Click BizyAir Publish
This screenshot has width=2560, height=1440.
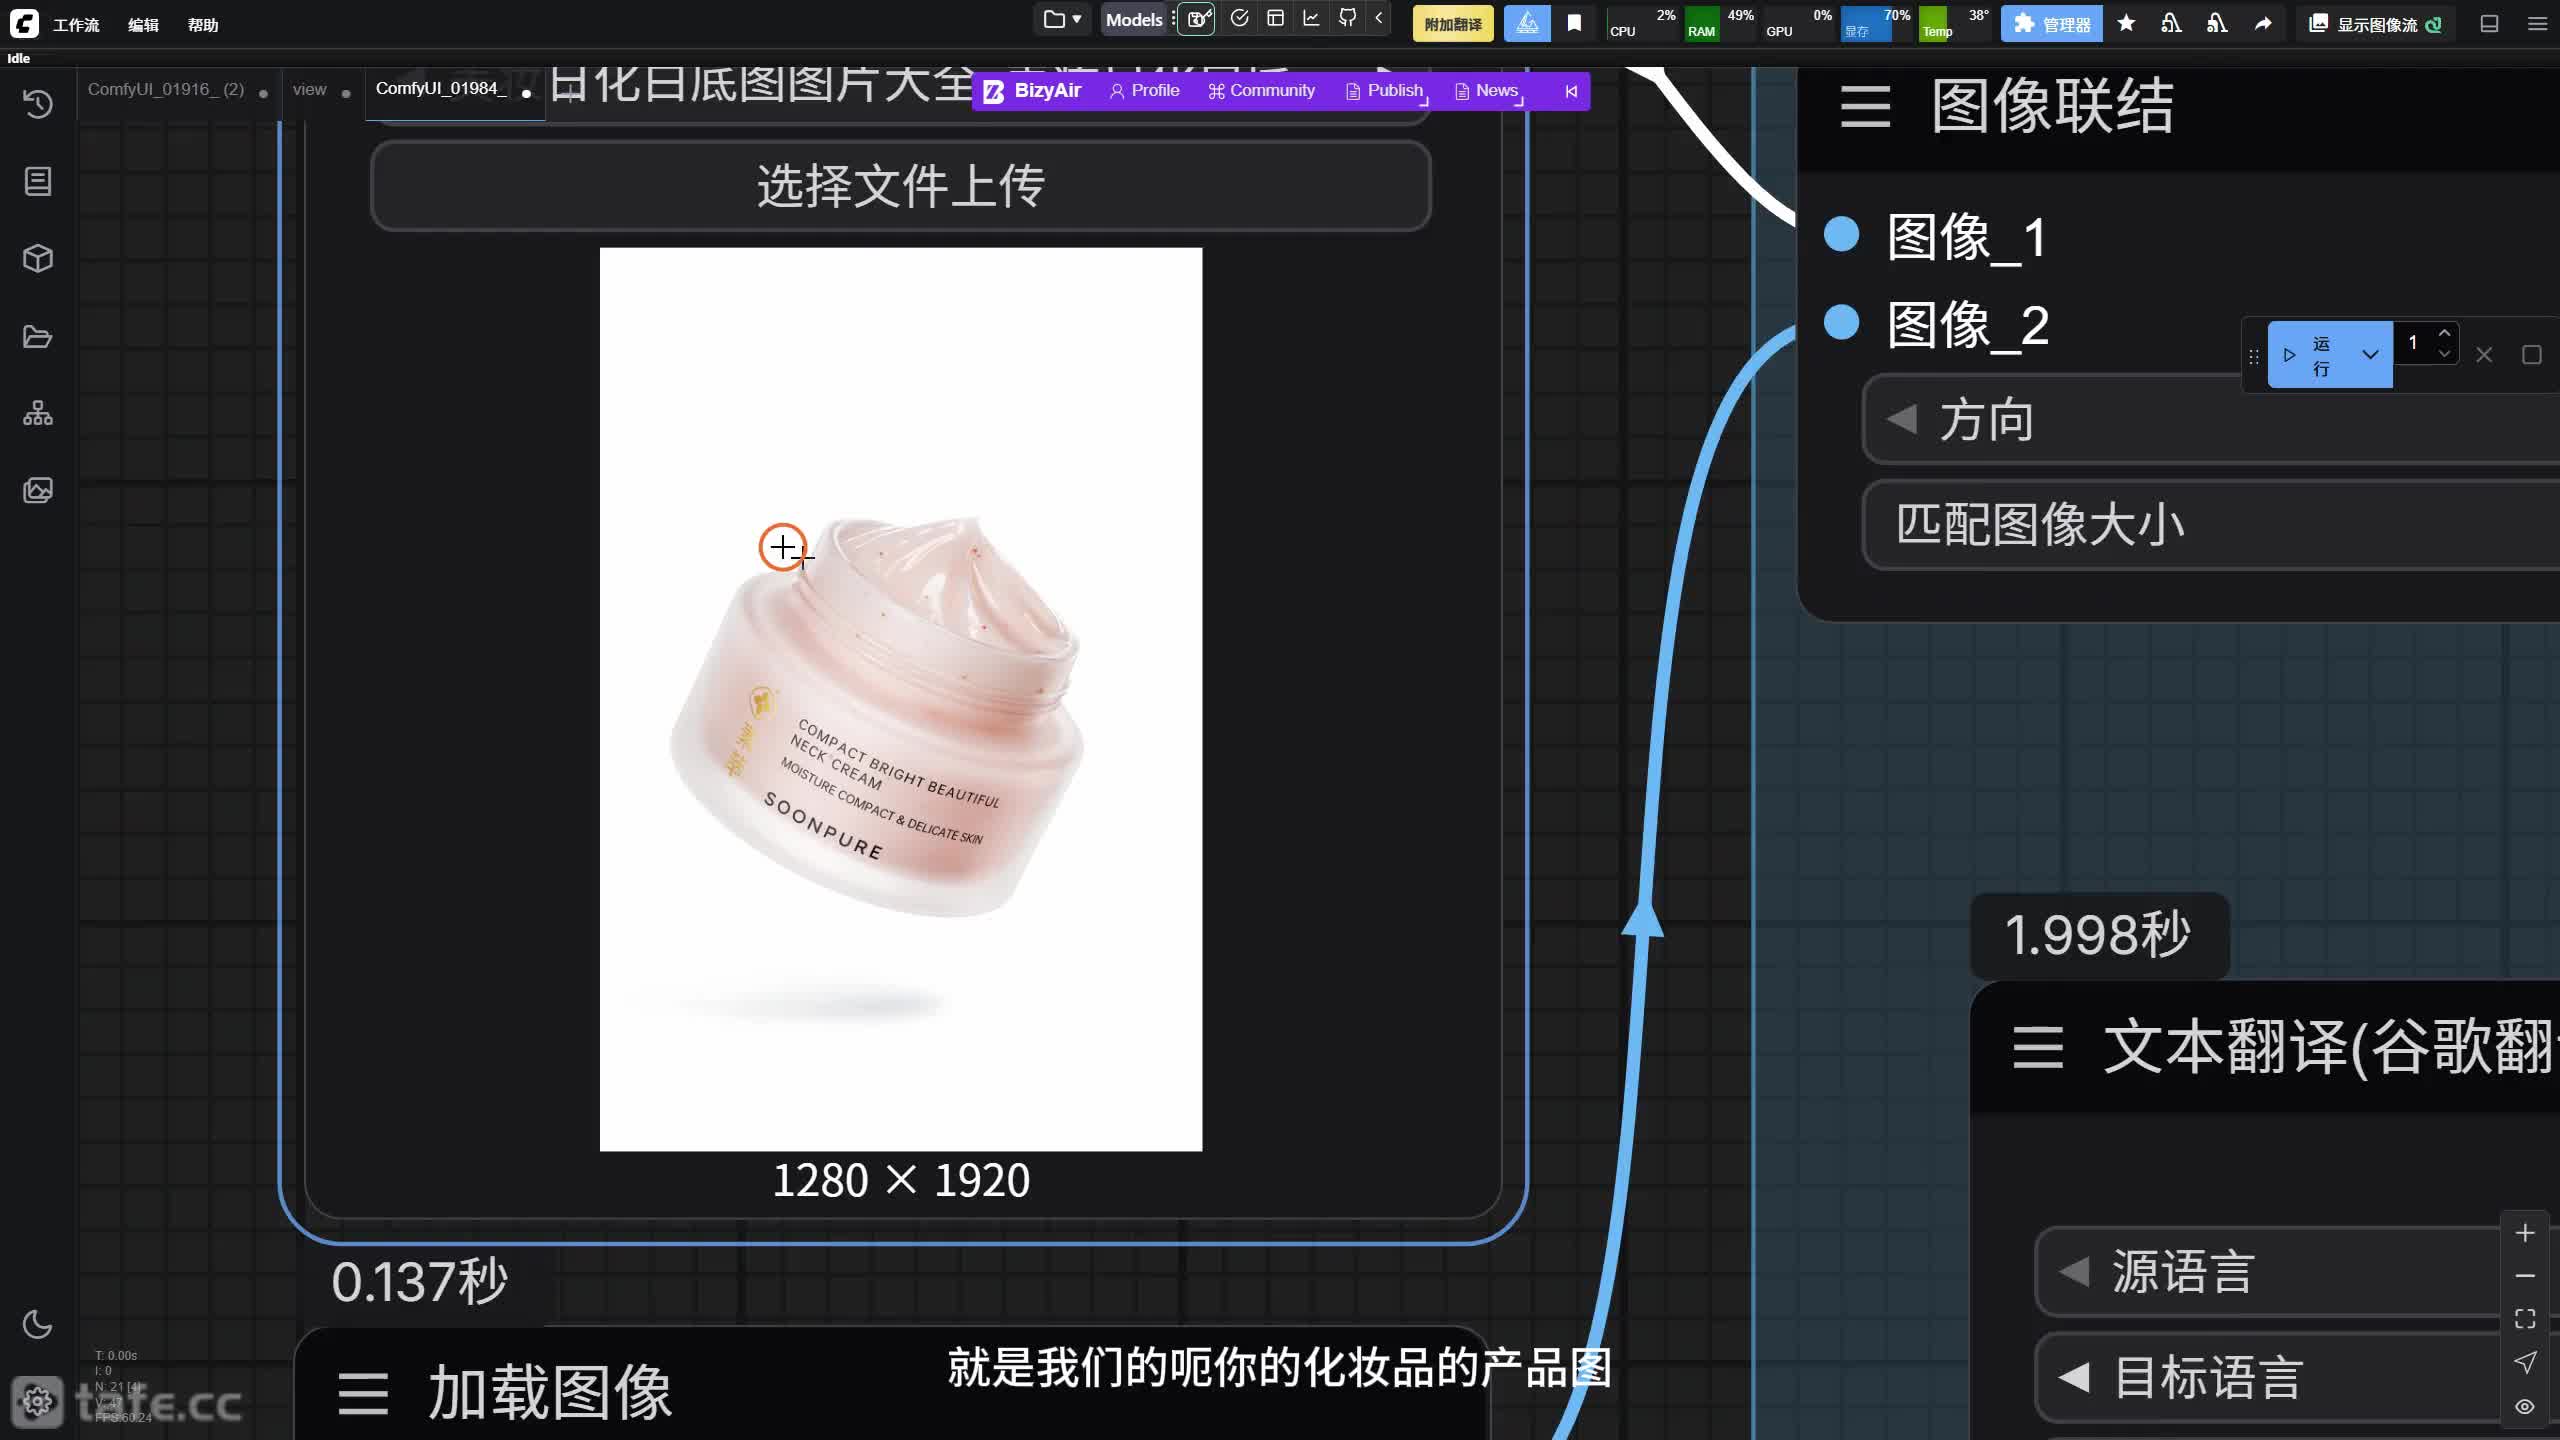[x=1385, y=91]
